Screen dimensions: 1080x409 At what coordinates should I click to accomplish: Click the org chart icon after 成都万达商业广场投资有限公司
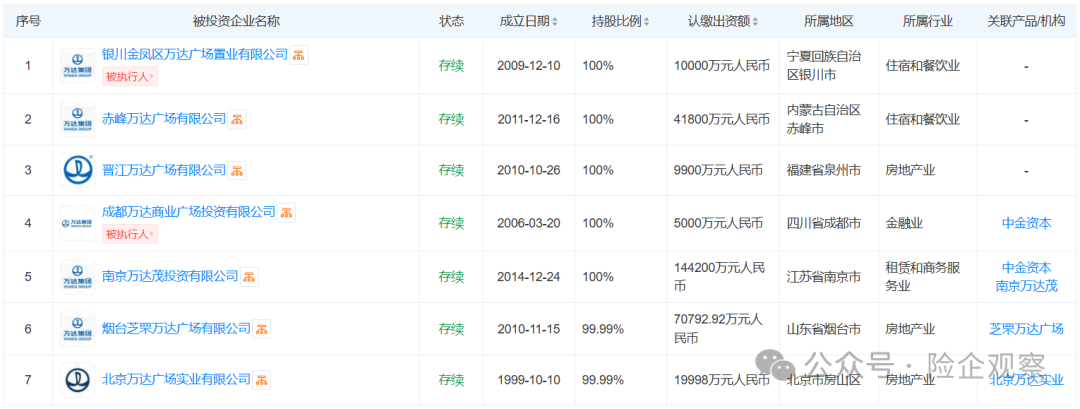click(287, 213)
